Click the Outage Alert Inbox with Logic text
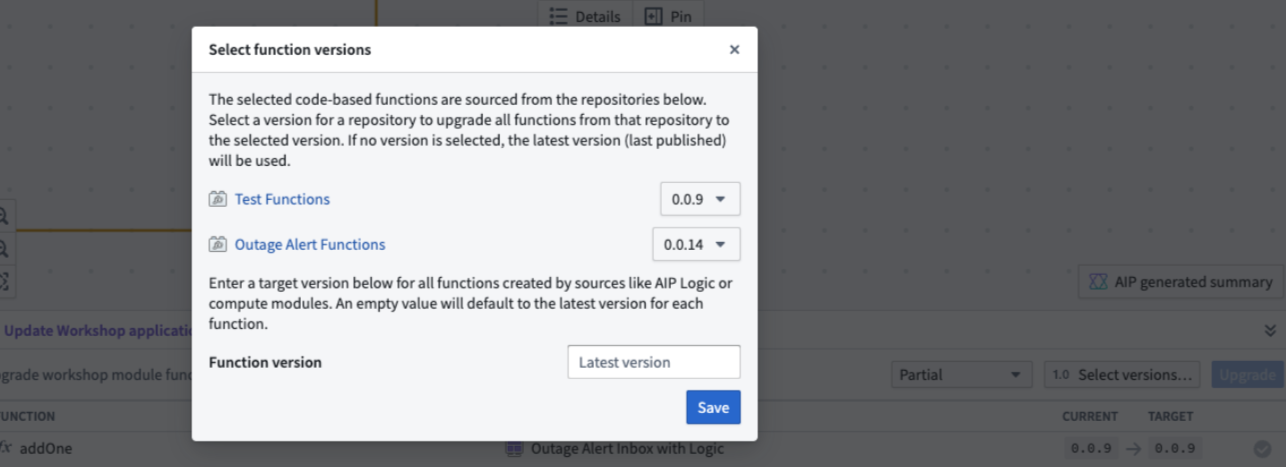Image resolution: width=1286 pixels, height=467 pixels. 627,448
